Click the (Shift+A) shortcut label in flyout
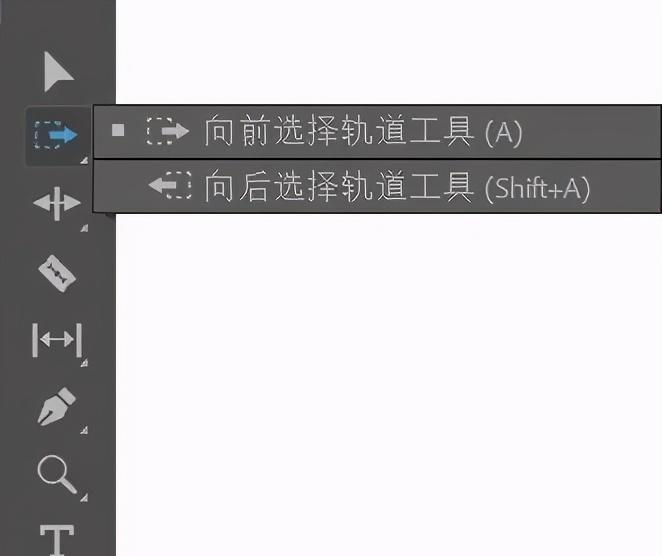The image size is (662, 556). pyautogui.click(x=537, y=188)
